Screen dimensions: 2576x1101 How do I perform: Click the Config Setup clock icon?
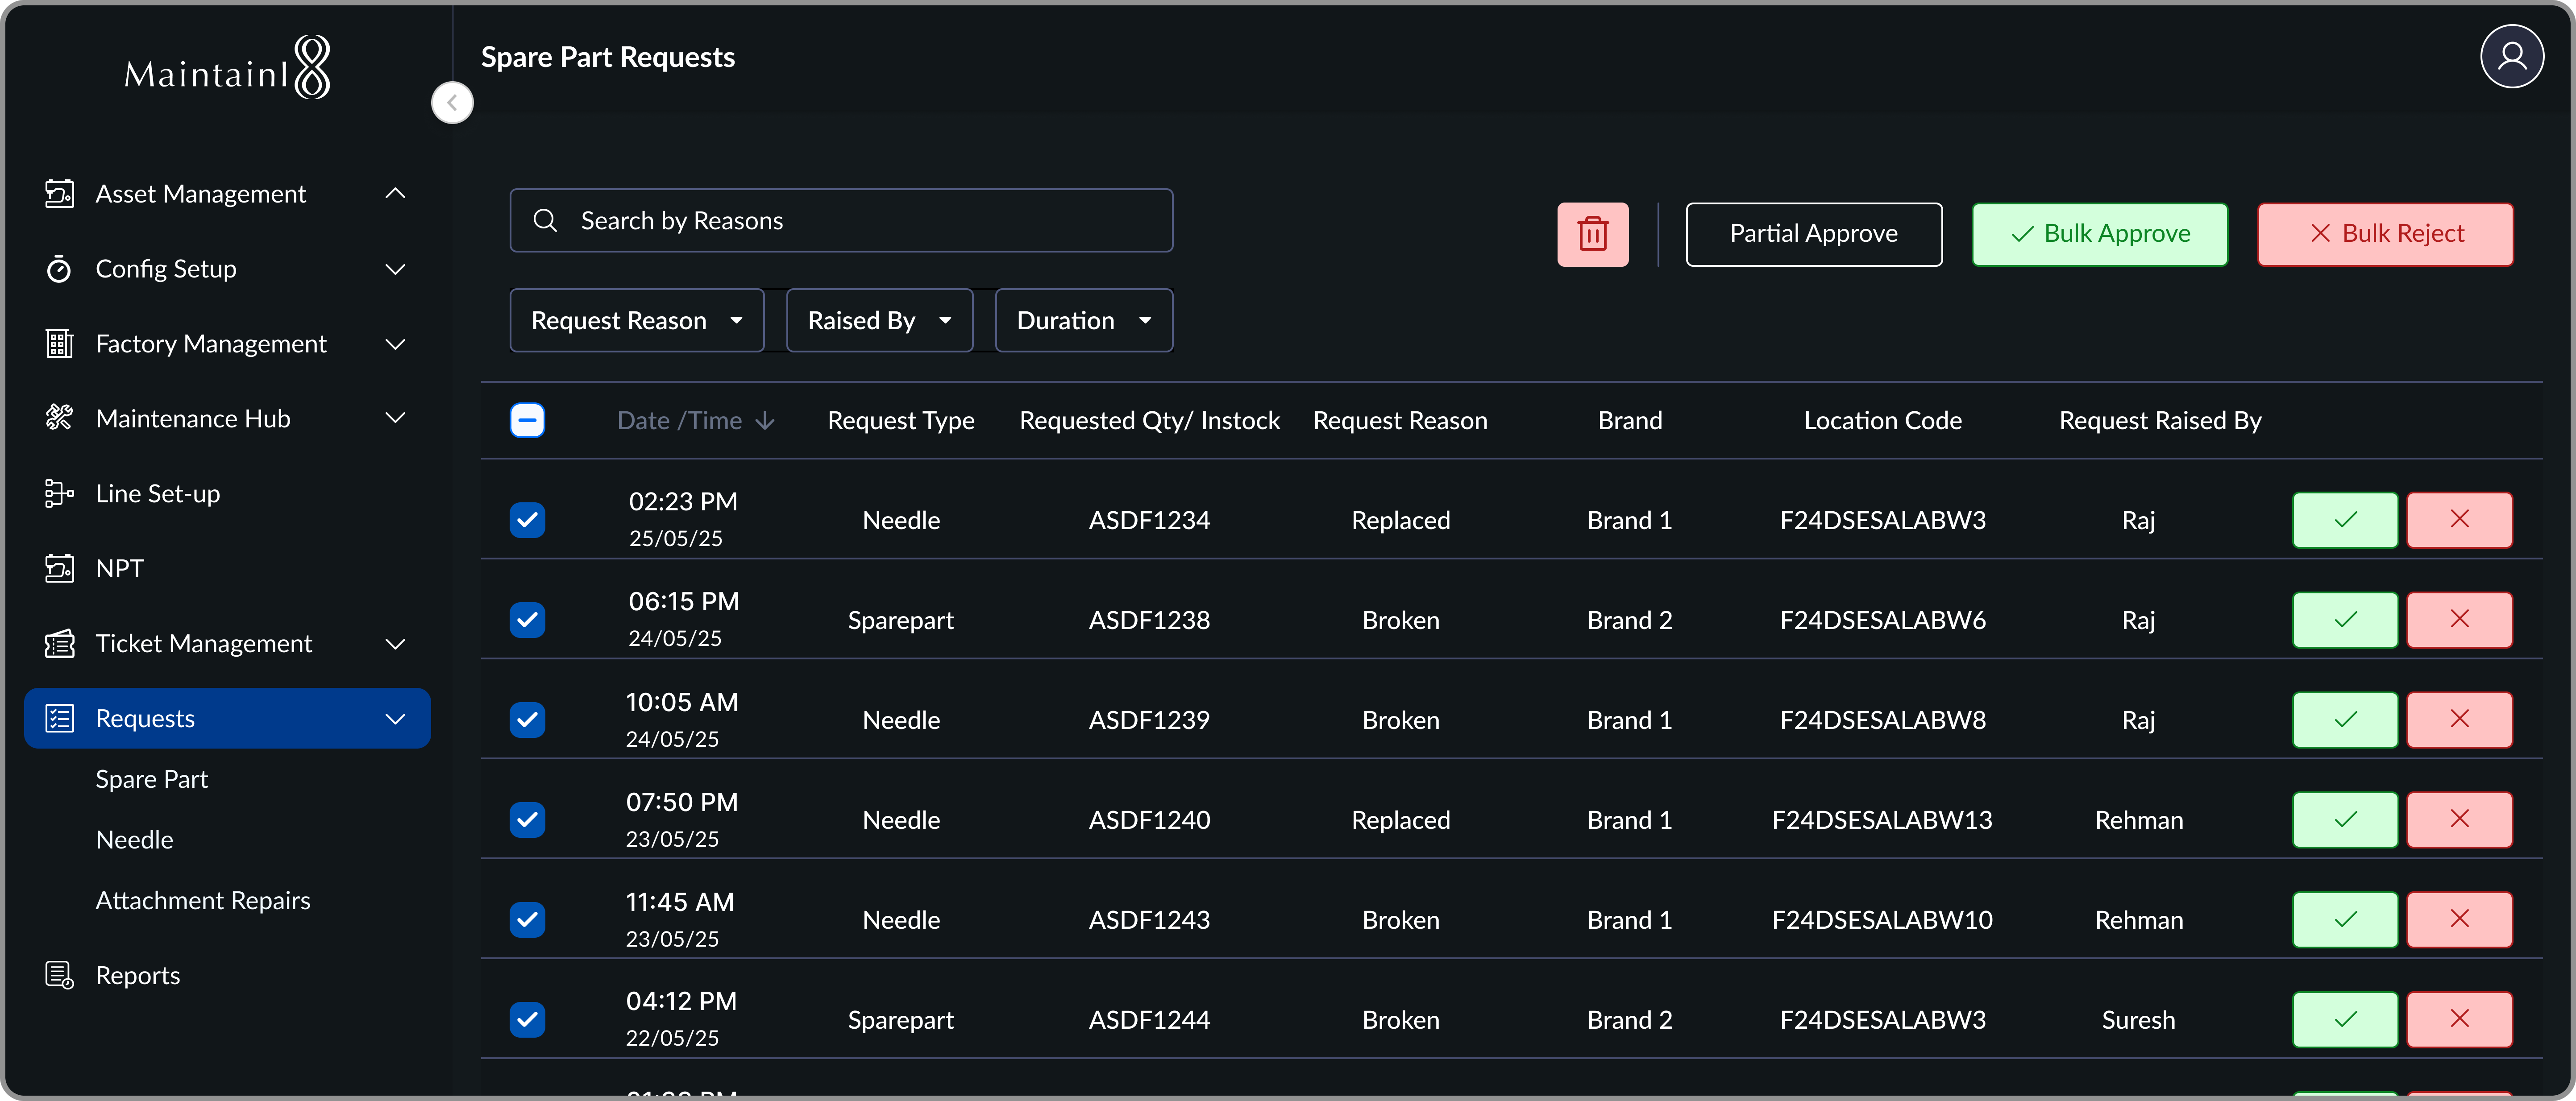(59, 269)
